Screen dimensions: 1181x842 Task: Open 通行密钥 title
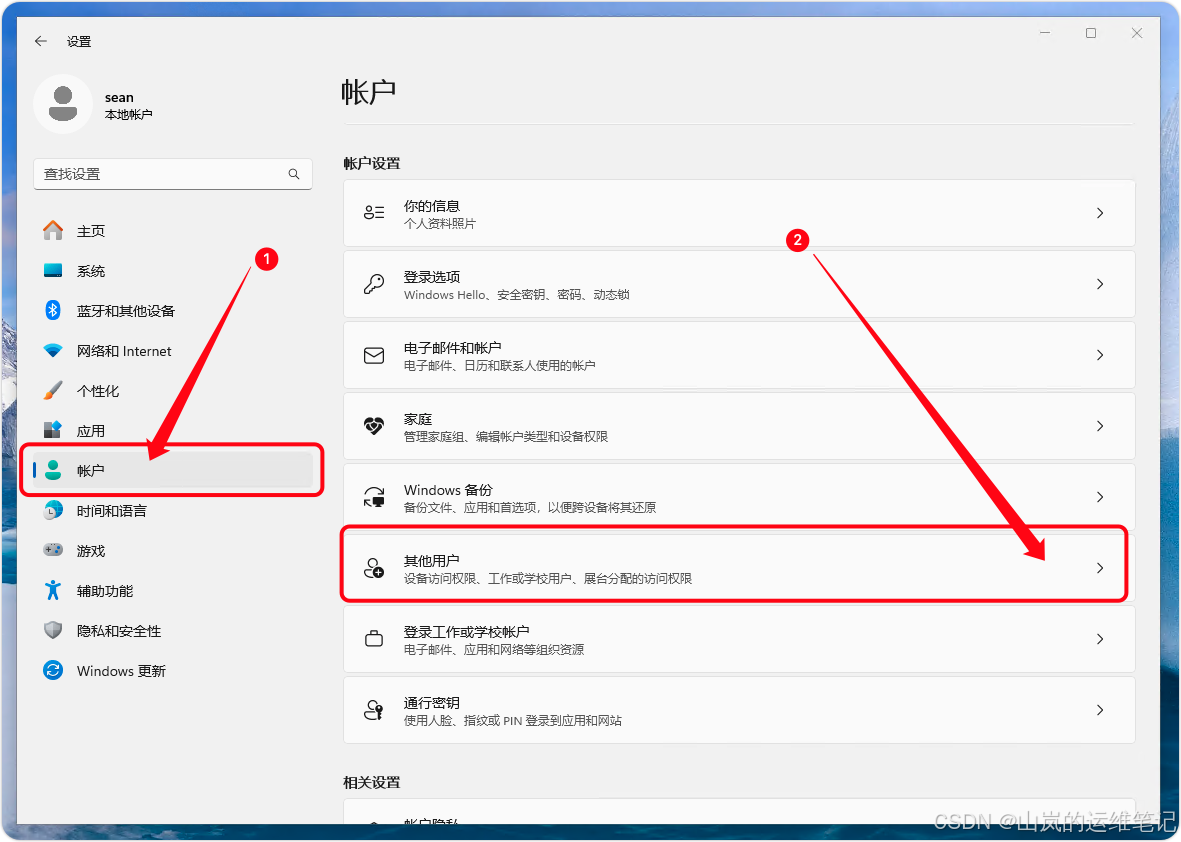[432, 703]
